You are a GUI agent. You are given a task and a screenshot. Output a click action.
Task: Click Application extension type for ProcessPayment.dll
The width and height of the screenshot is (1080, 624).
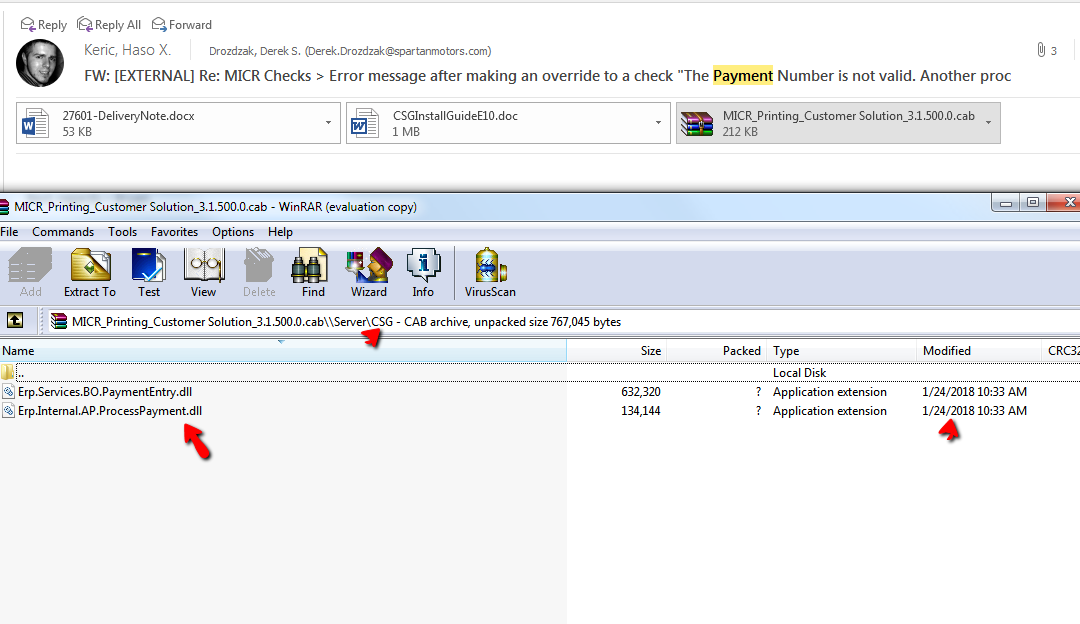click(x=829, y=411)
